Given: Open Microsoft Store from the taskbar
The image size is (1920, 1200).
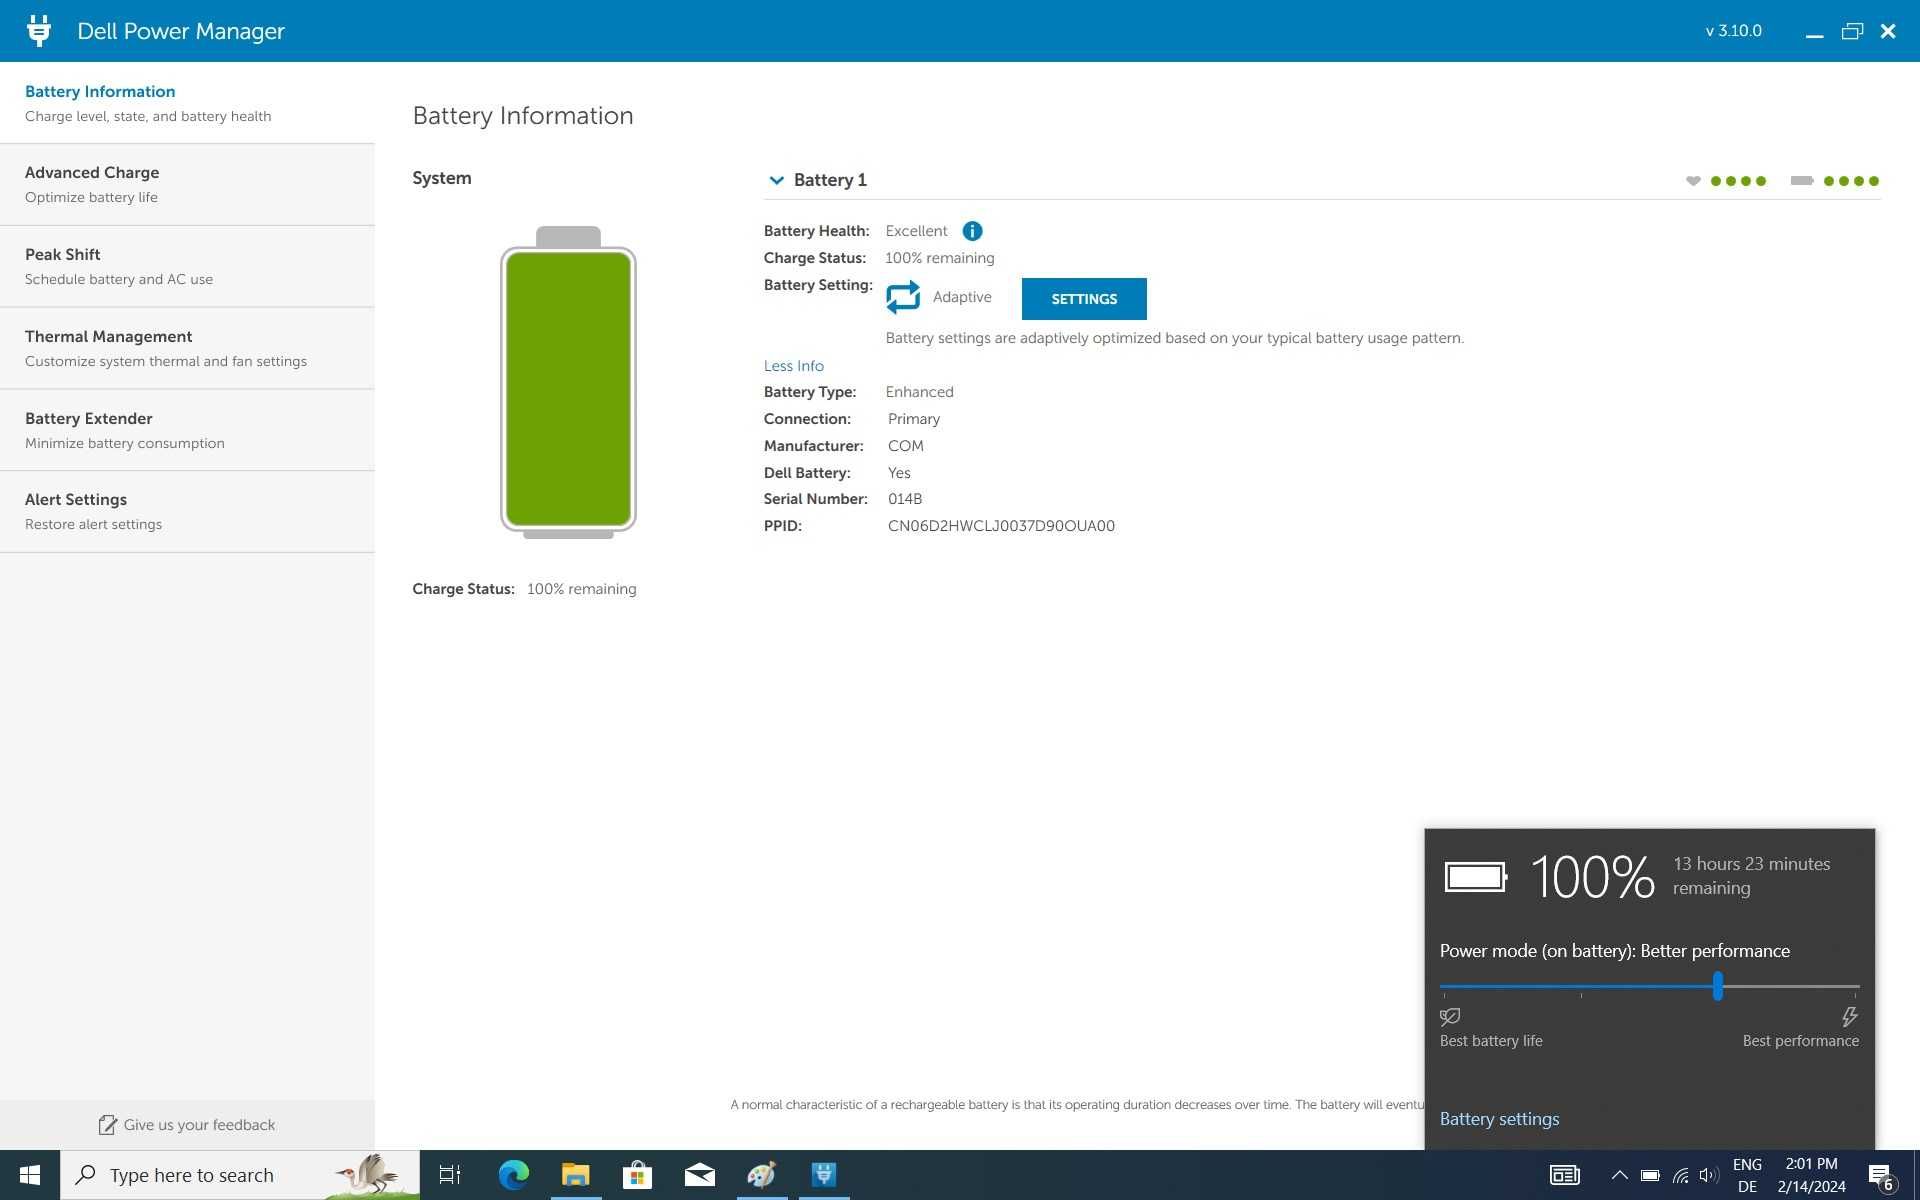Looking at the screenshot, I should (x=637, y=1175).
